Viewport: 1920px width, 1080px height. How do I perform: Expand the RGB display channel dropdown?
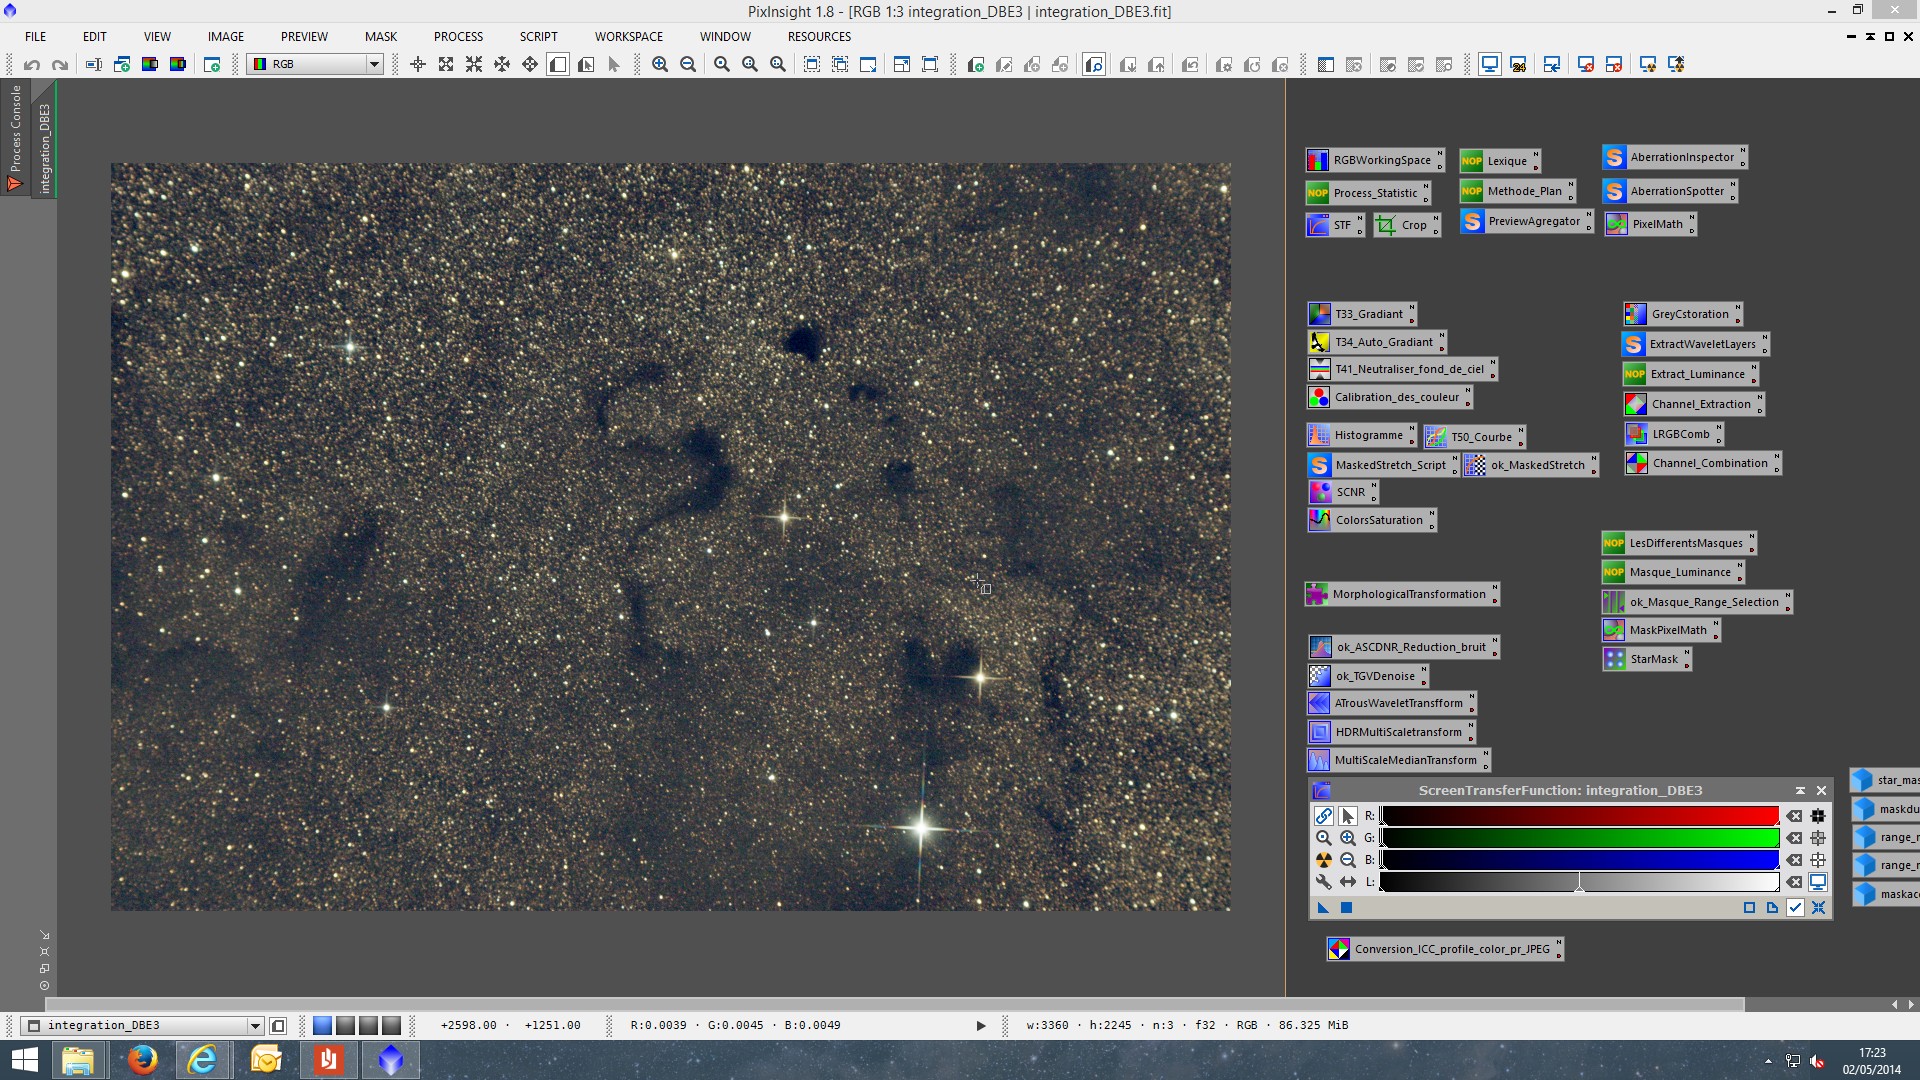[x=374, y=64]
